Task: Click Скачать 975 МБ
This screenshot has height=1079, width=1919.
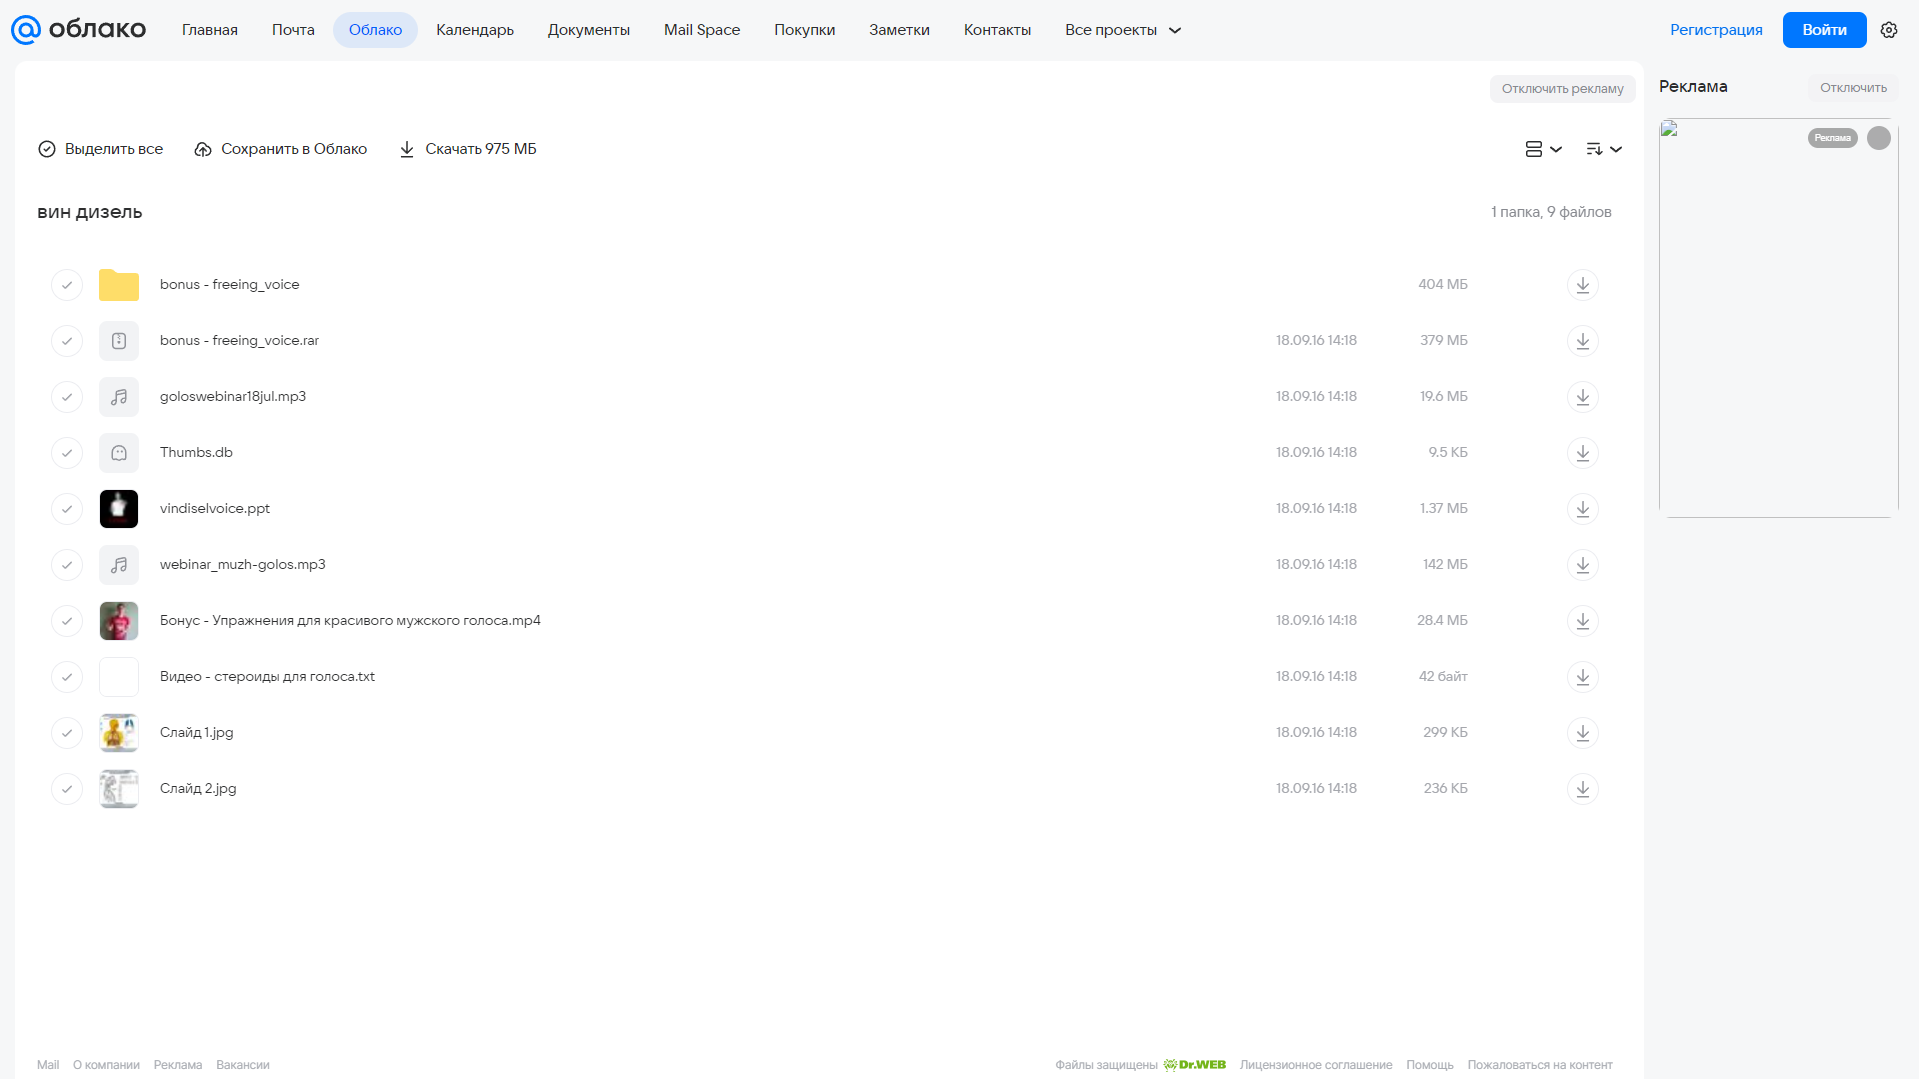Action: pos(468,149)
